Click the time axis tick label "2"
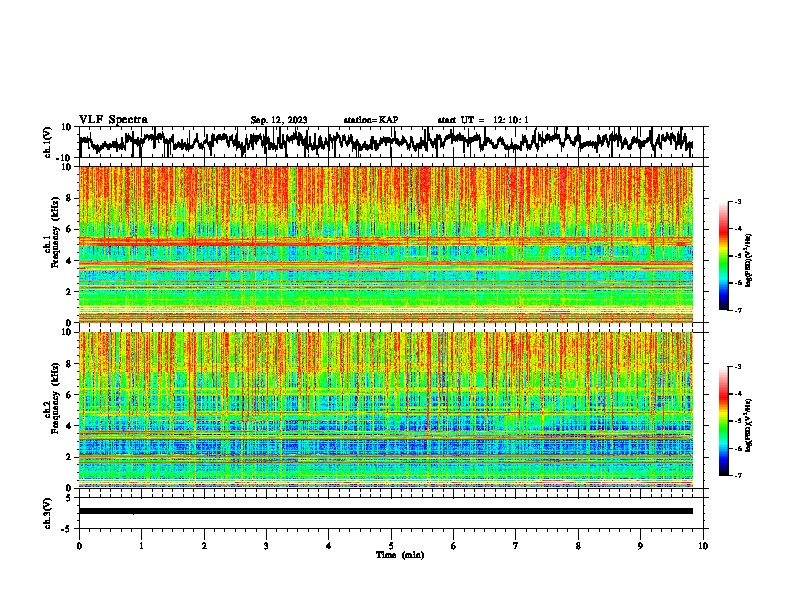Screen dimensions: 792x612 click(x=204, y=546)
